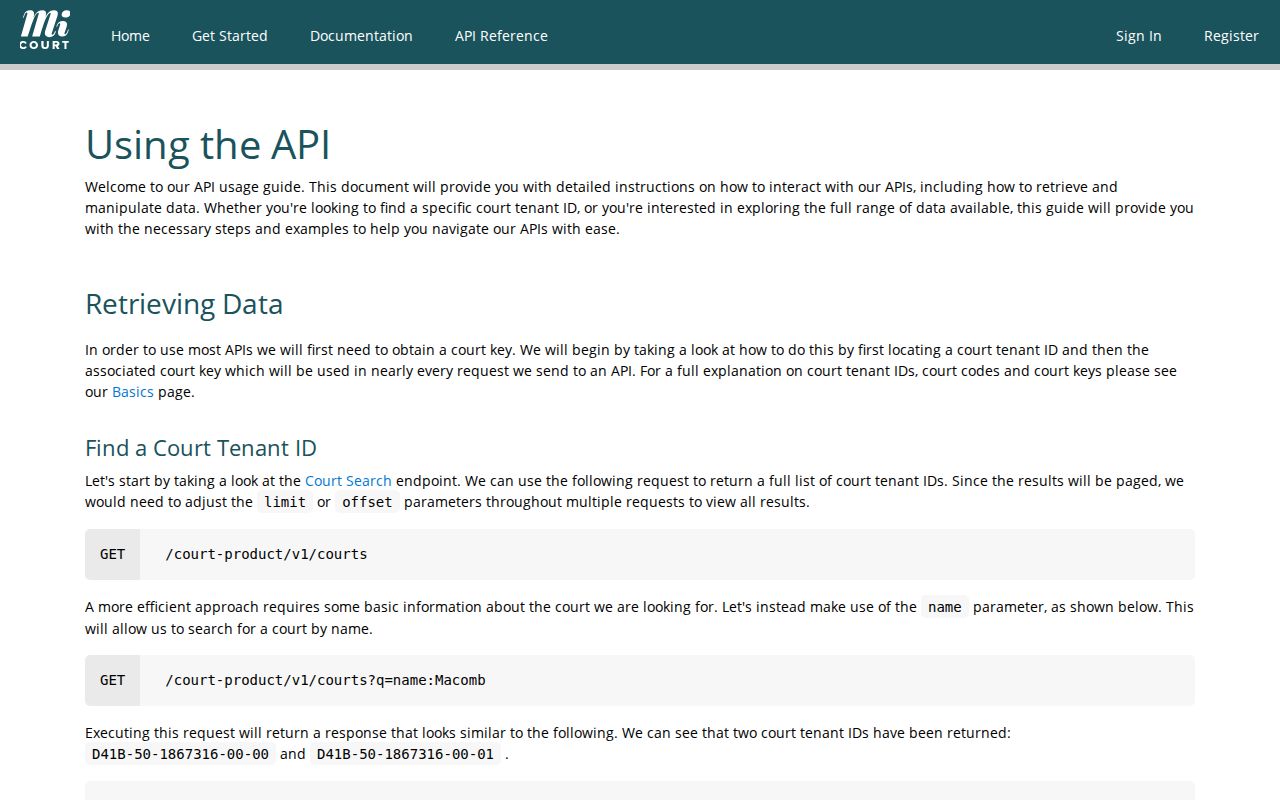Open the Home menu item
1280x800 pixels.
point(130,36)
